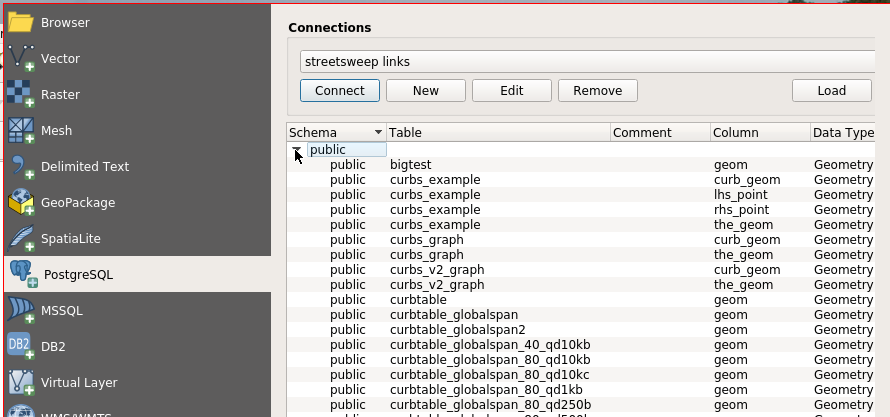Remove the selected connection
Screen dimensions: 890x417
[598, 91]
